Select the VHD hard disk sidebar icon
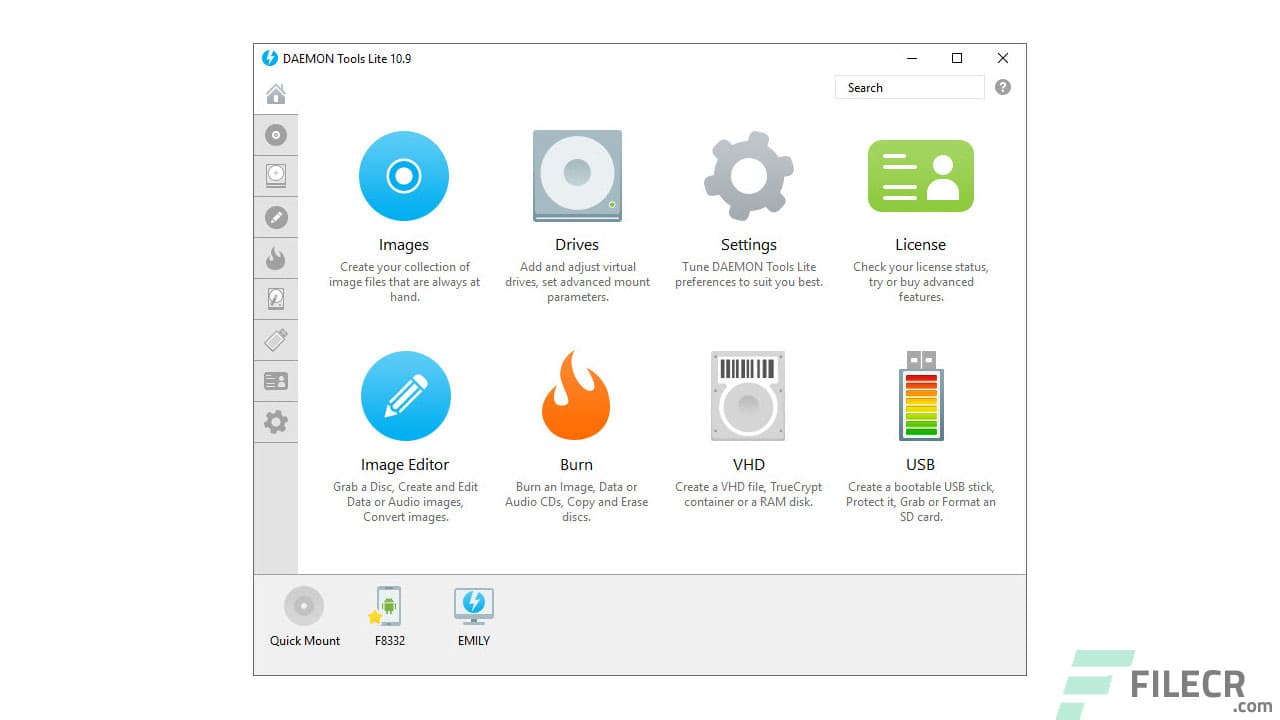 (x=276, y=298)
